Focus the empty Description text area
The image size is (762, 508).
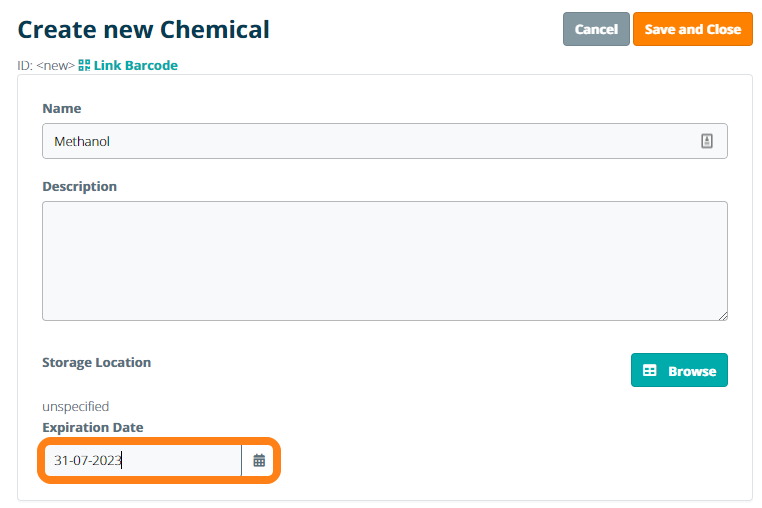pyautogui.click(x=384, y=260)
